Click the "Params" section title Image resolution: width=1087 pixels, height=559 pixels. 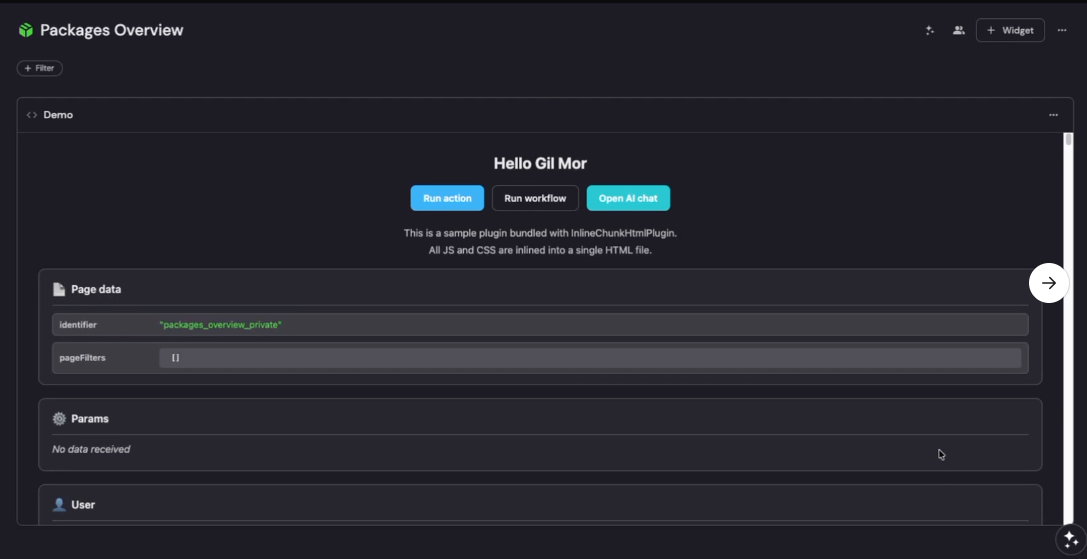coord(89,419)
